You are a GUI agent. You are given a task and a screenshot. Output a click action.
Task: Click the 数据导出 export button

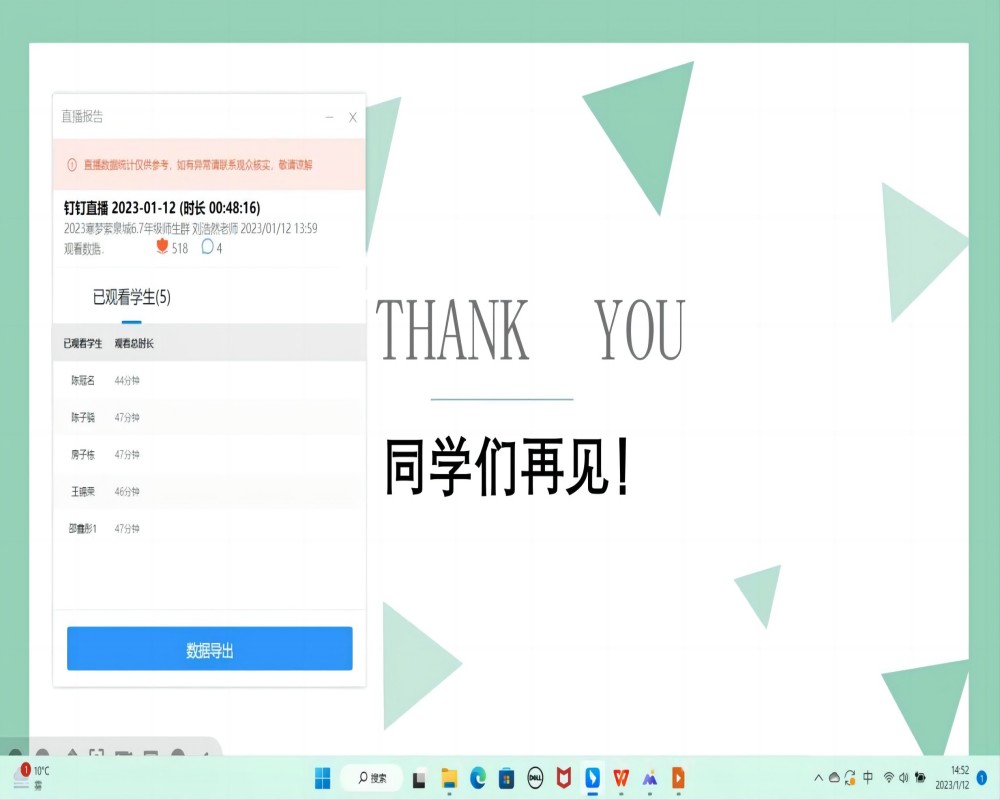point(209,649)
